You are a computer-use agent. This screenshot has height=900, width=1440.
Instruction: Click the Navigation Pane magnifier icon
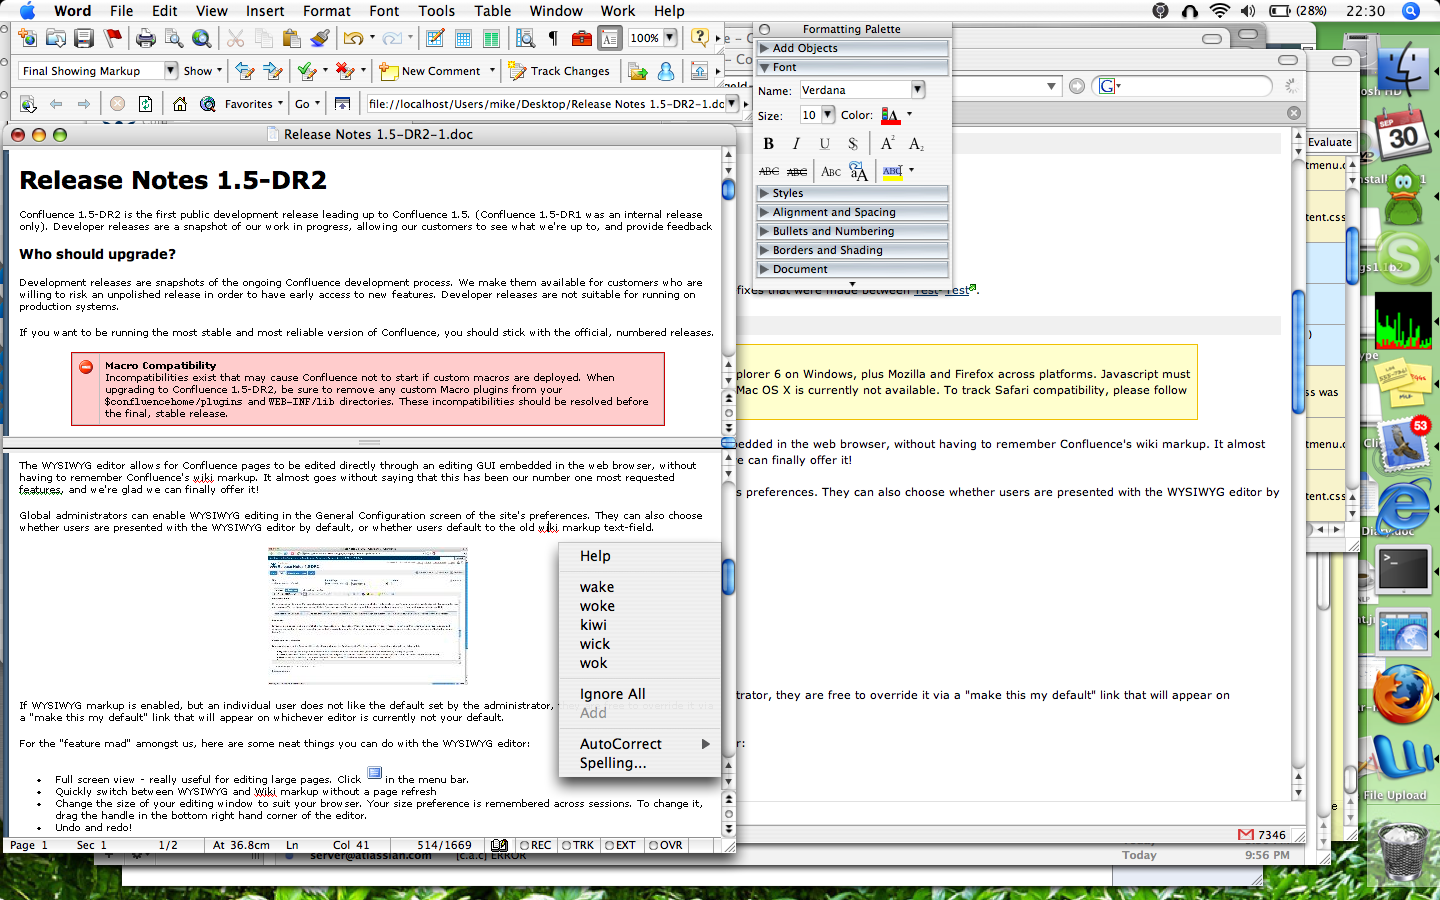[x=525, y=38]
